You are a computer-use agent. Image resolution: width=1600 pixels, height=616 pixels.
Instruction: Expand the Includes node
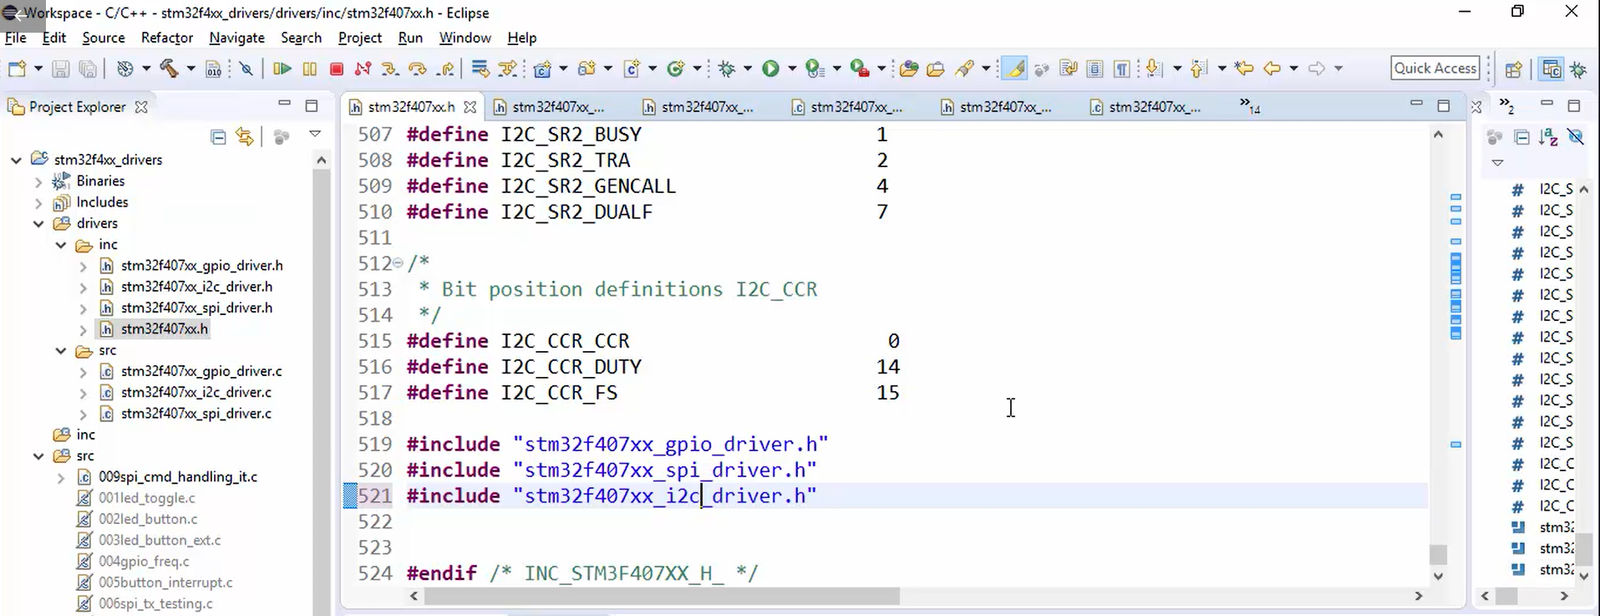[x=38, y=203]
